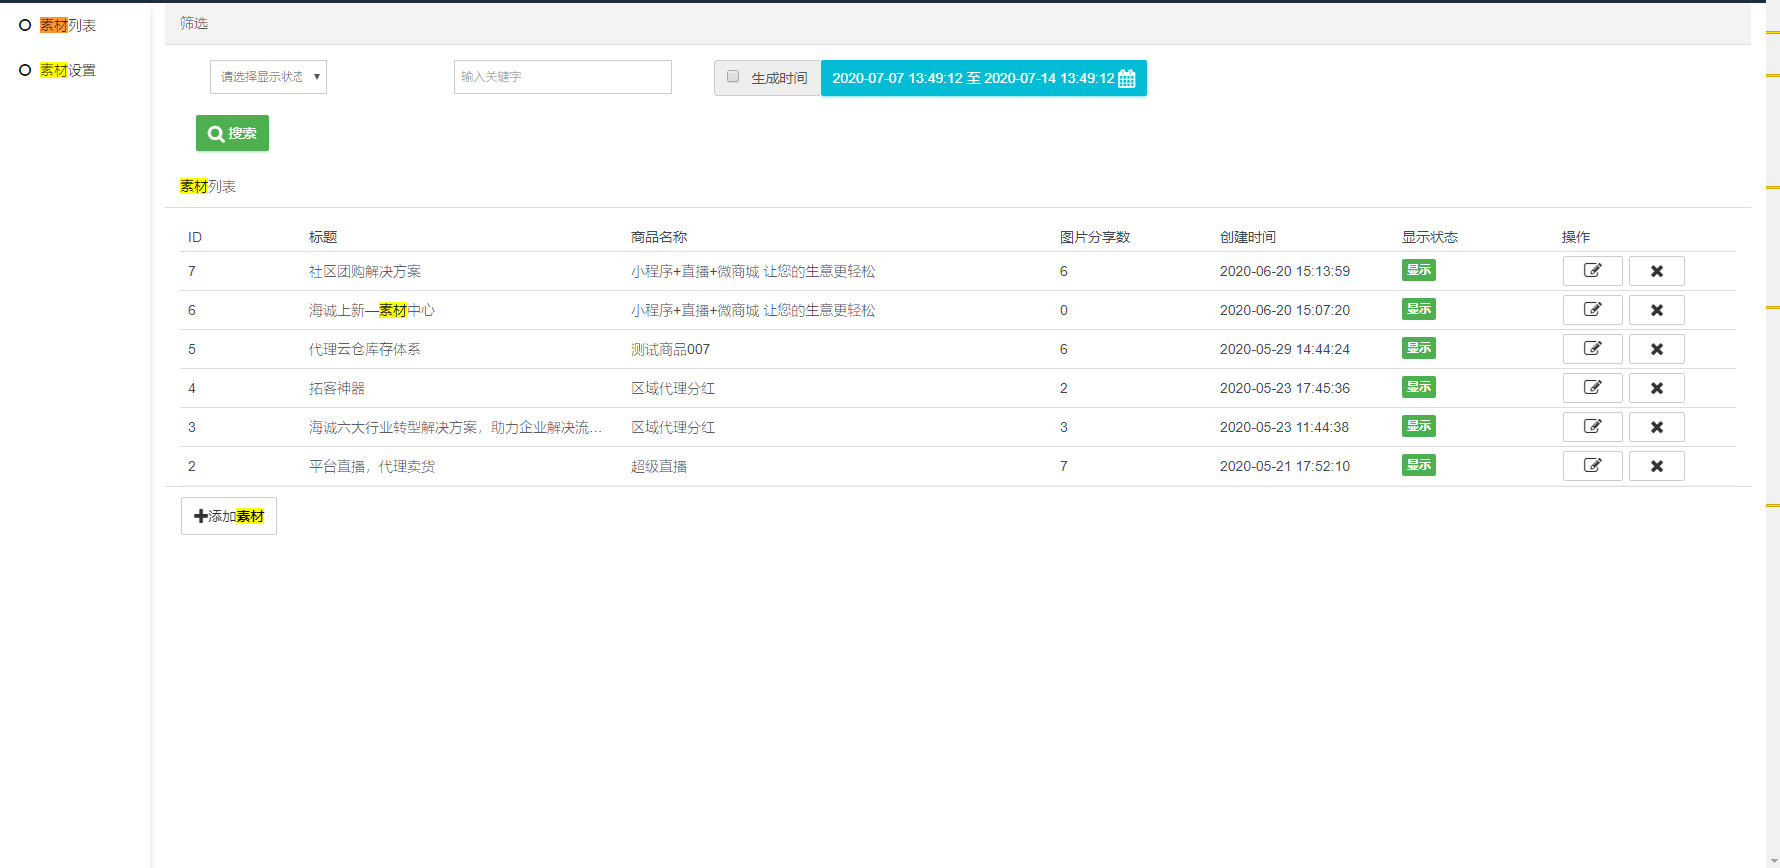
Task: Click the 商品名称 column header
Action: pyautogui.click(x=659, y=237)
